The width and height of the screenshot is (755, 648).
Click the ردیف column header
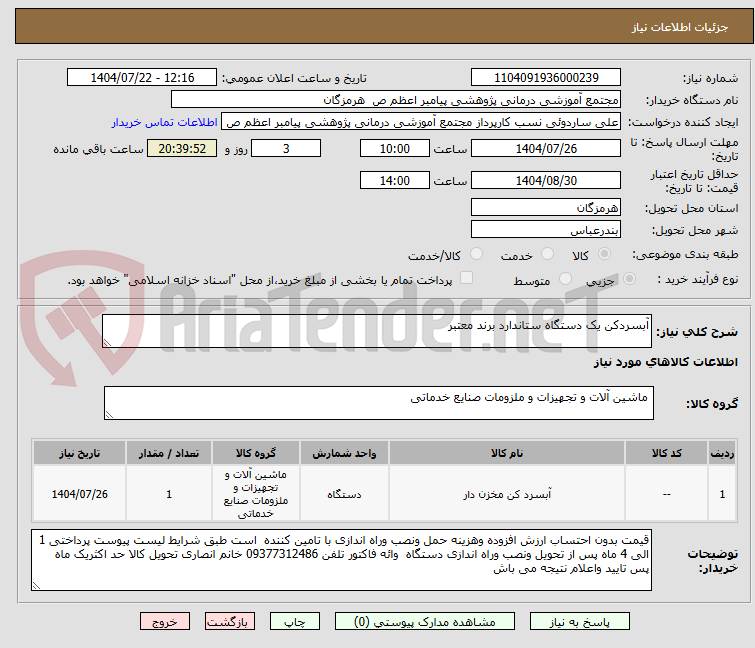click(722, 453)
